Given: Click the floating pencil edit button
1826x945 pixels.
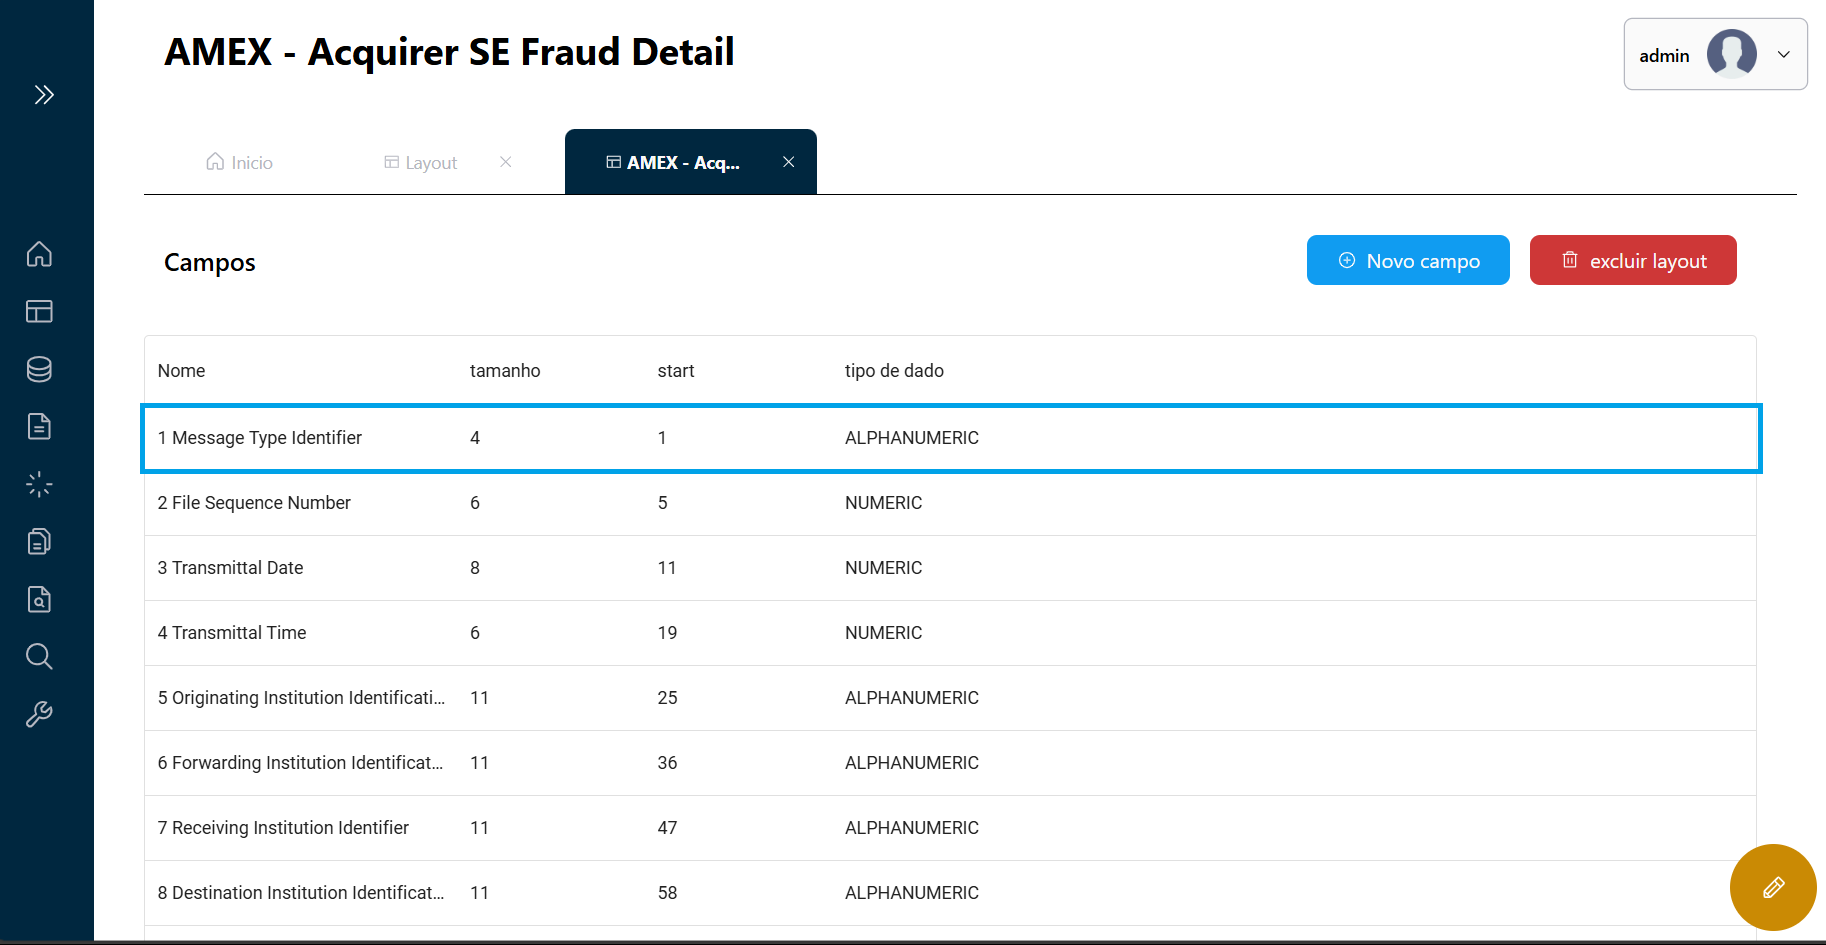Looking at the screenshot, I should (1773, 887).
